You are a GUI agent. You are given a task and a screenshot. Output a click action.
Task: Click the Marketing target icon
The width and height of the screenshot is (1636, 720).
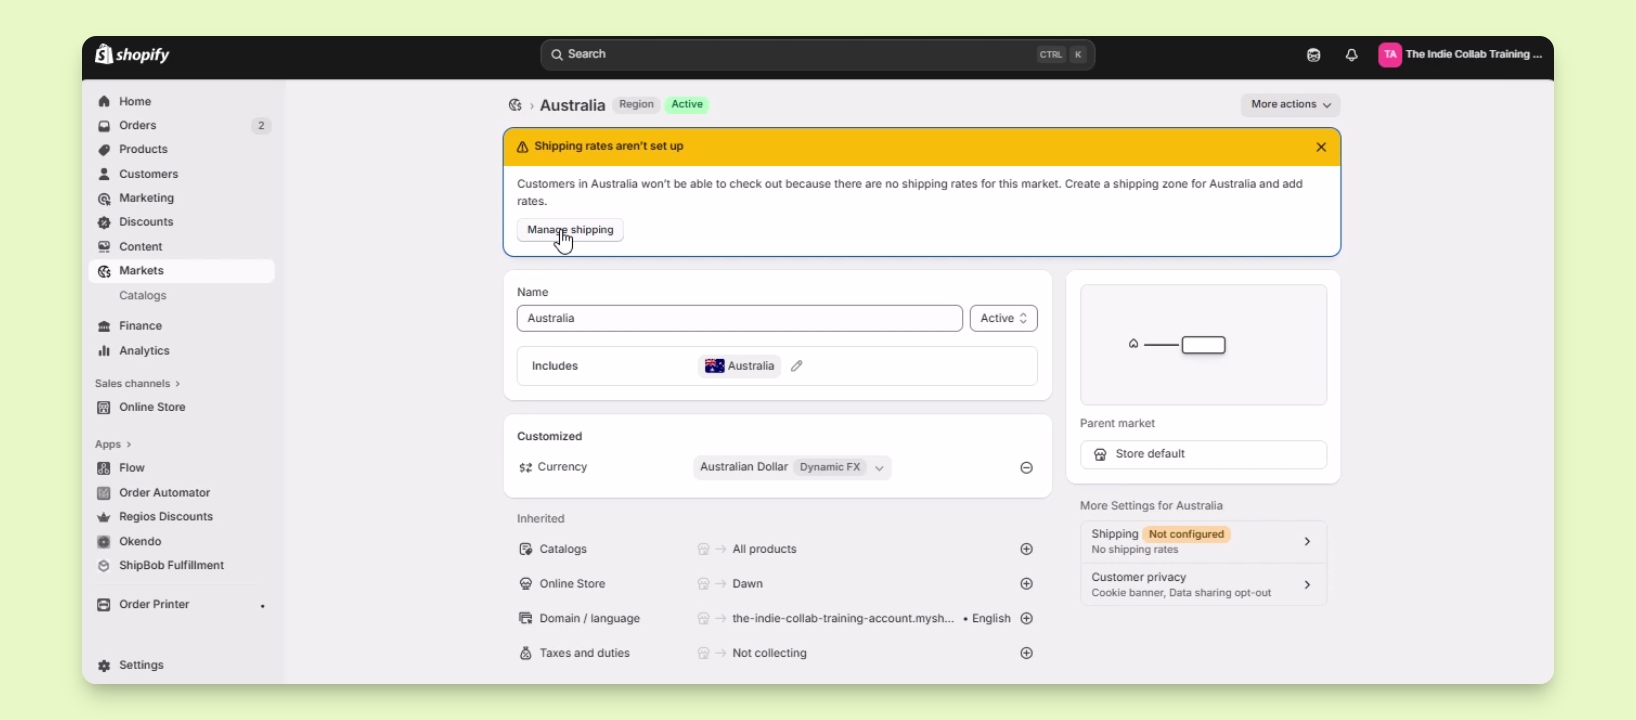point(104,199)
